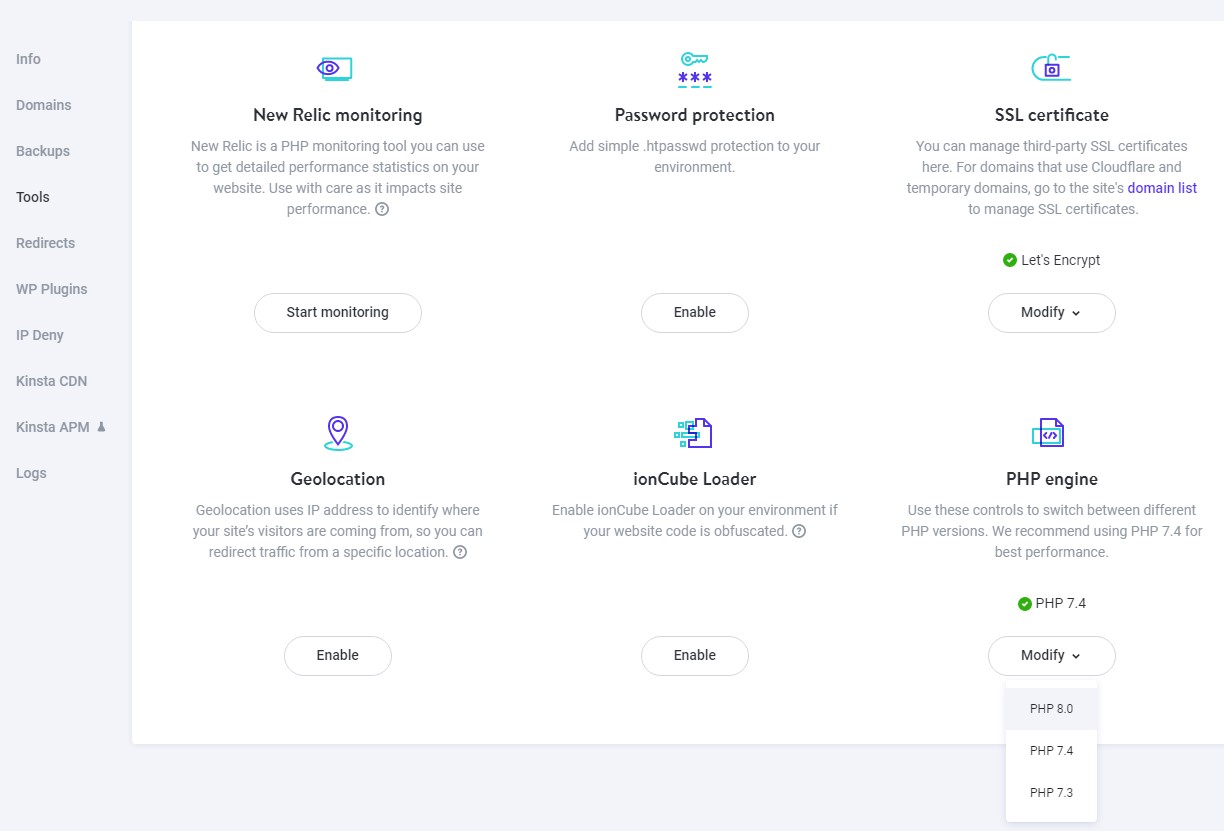Open the PHP engine Modify dropdown
The image size is (1224, 831).
[x=1051, y=655]
